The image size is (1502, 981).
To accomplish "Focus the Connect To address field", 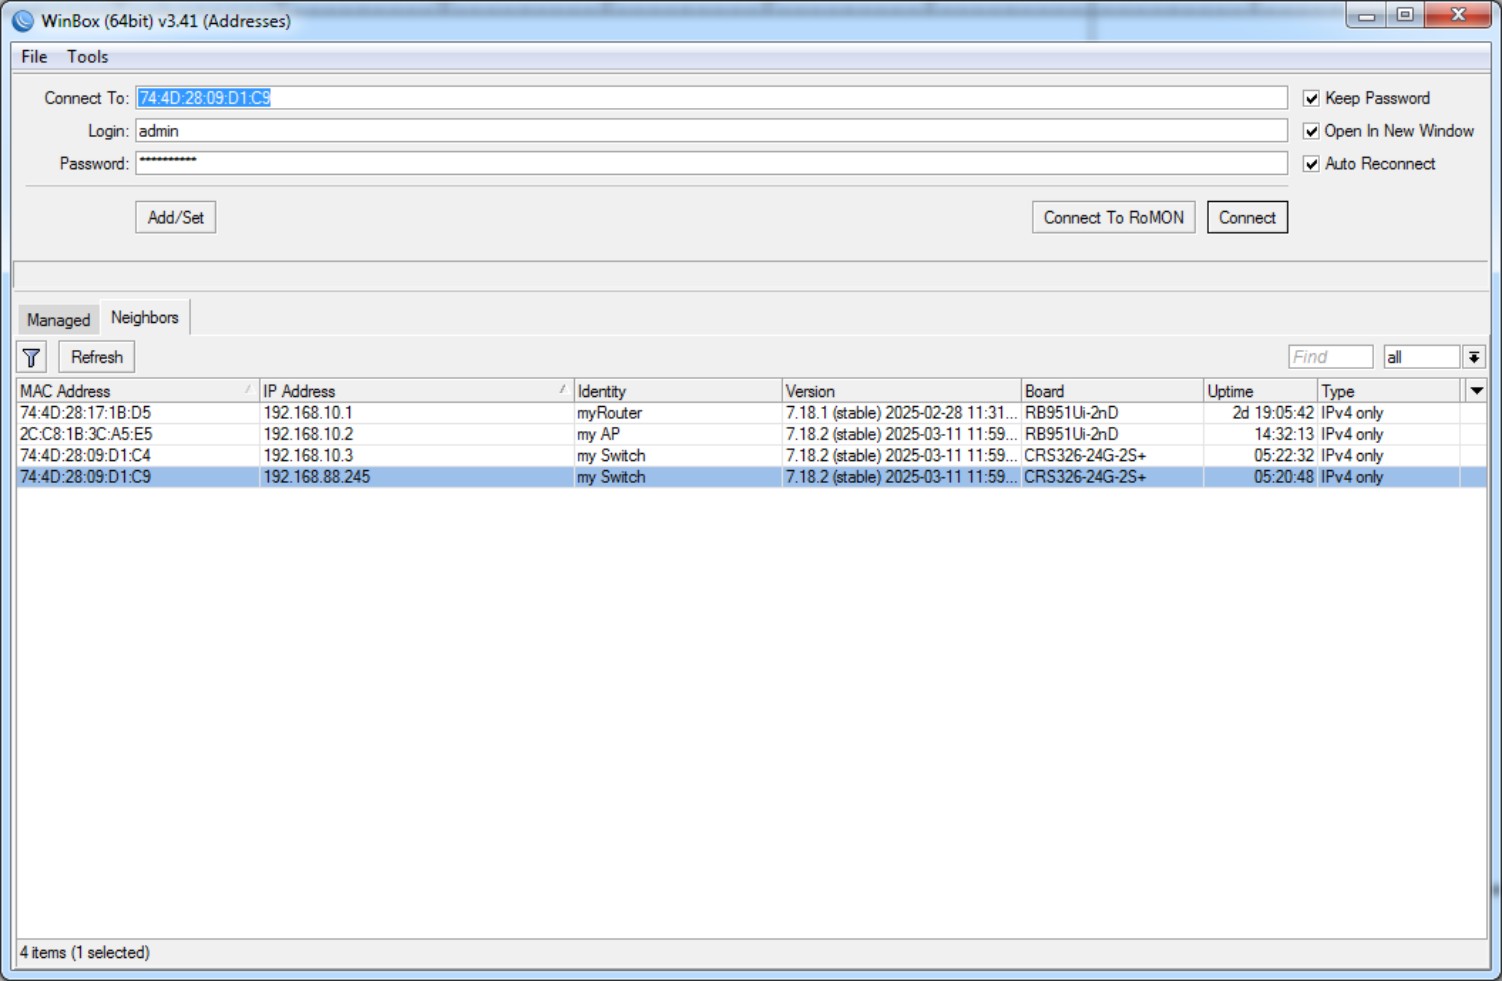I will coord(711,98).
